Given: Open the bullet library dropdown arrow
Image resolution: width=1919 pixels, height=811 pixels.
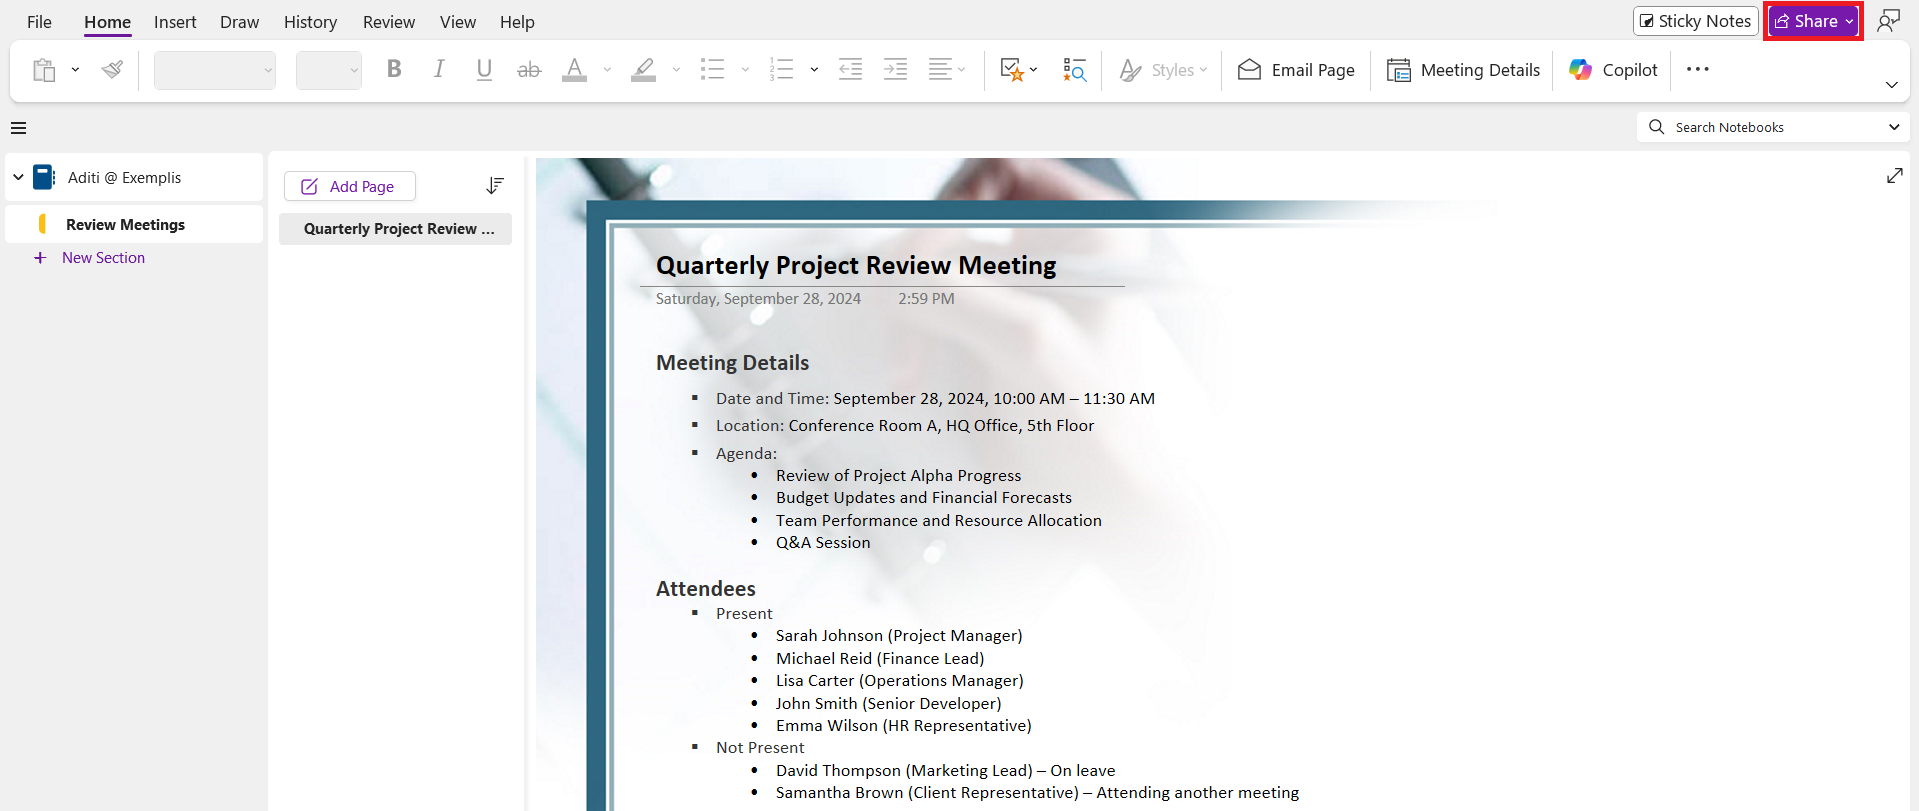Looking at the screenshot, I should coord(745,70).
